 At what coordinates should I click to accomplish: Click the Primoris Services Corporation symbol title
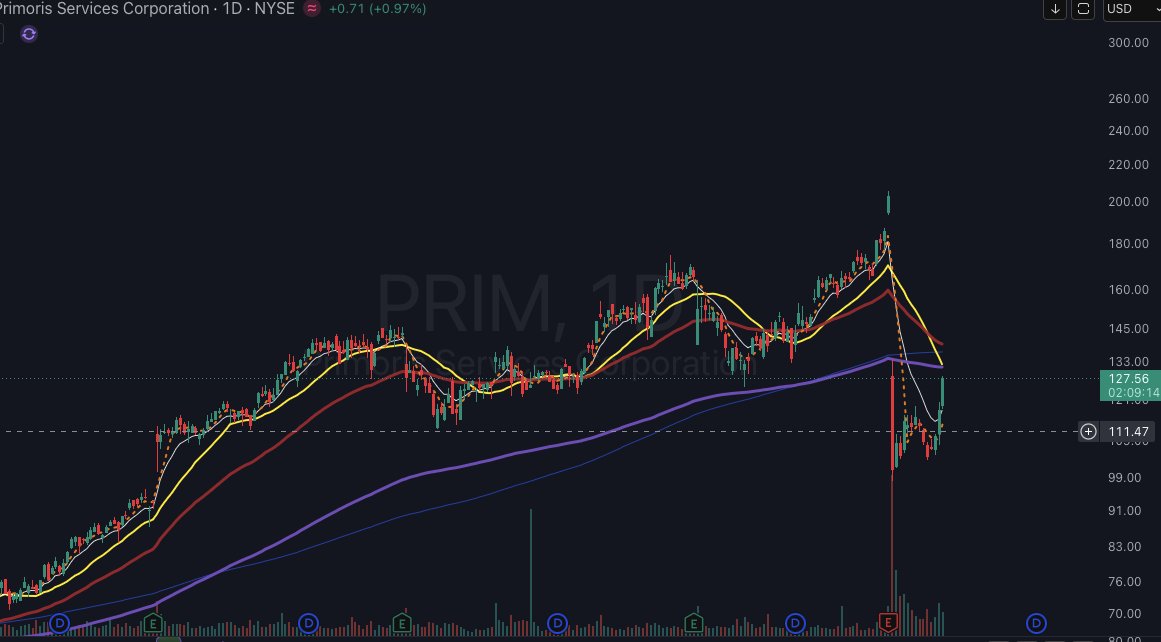(x=104, y=9)
